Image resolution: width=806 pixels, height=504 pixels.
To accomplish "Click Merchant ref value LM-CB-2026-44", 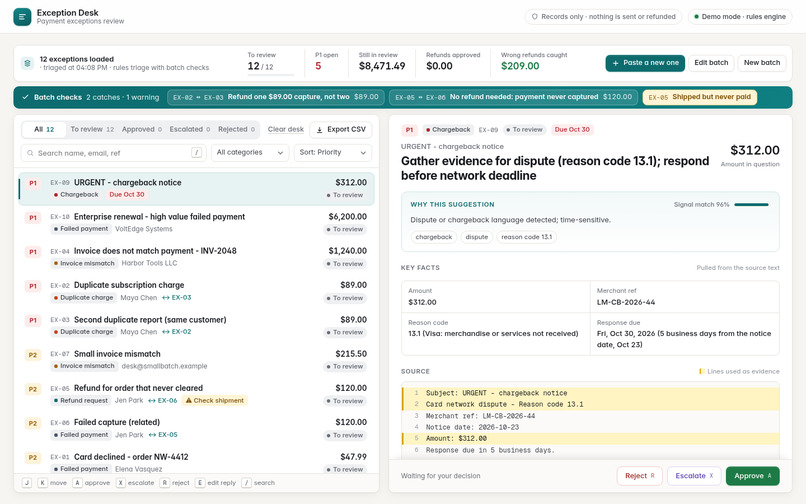I will (x=626, y=302).
